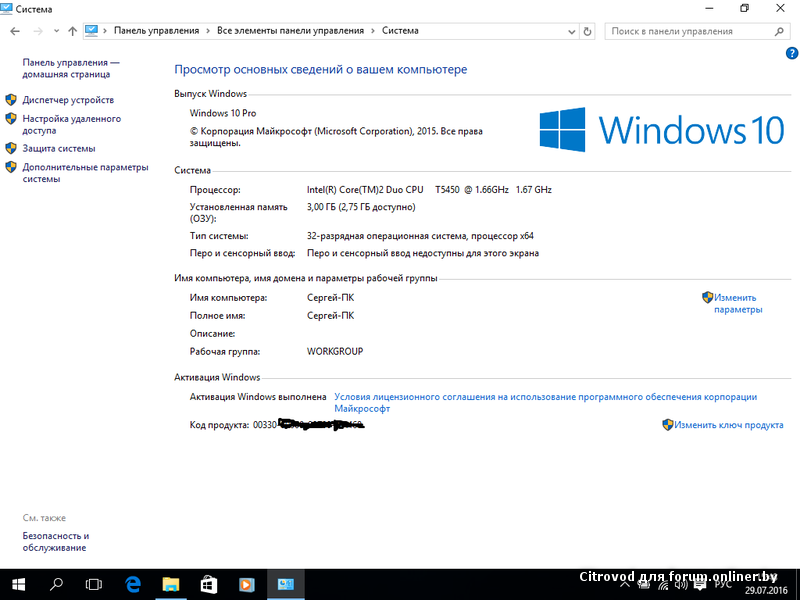Expand chevron after 'Все элементы панели управления'

pos(372,31)
